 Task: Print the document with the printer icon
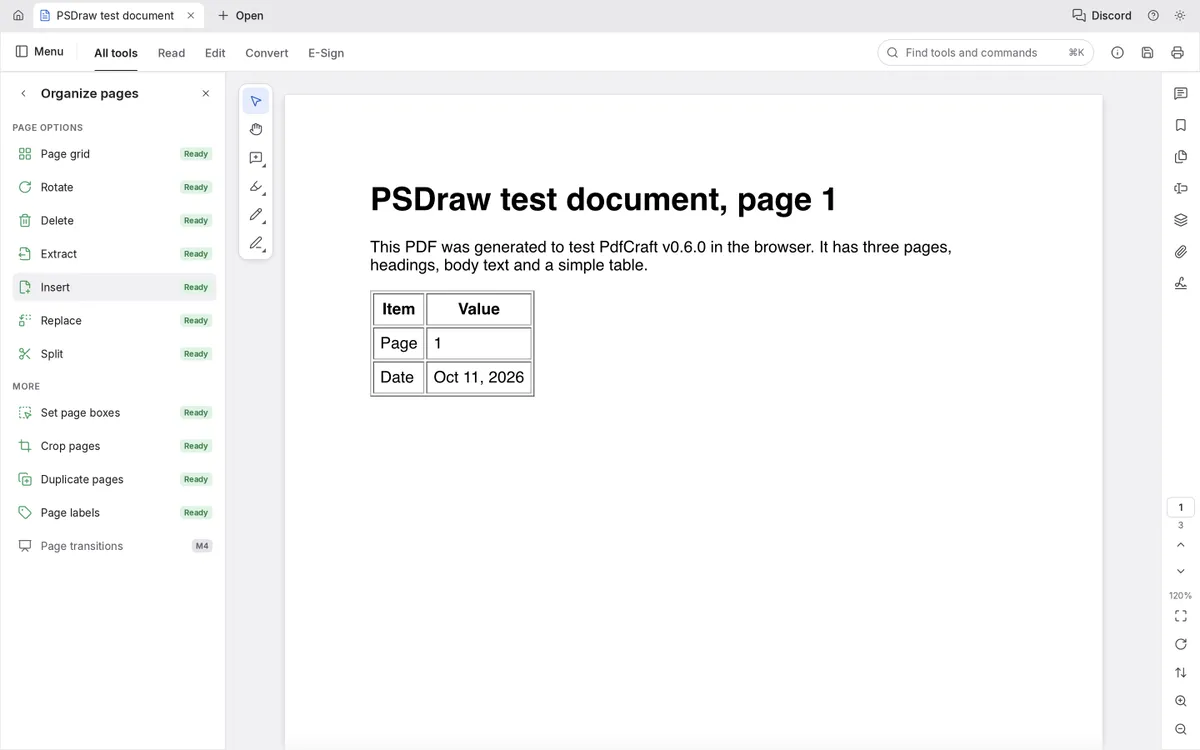(x=1177, y=53)
